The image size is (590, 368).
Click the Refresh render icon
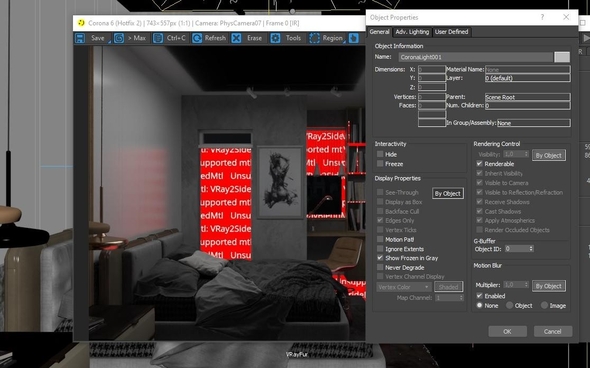click(x=197, y=38)
